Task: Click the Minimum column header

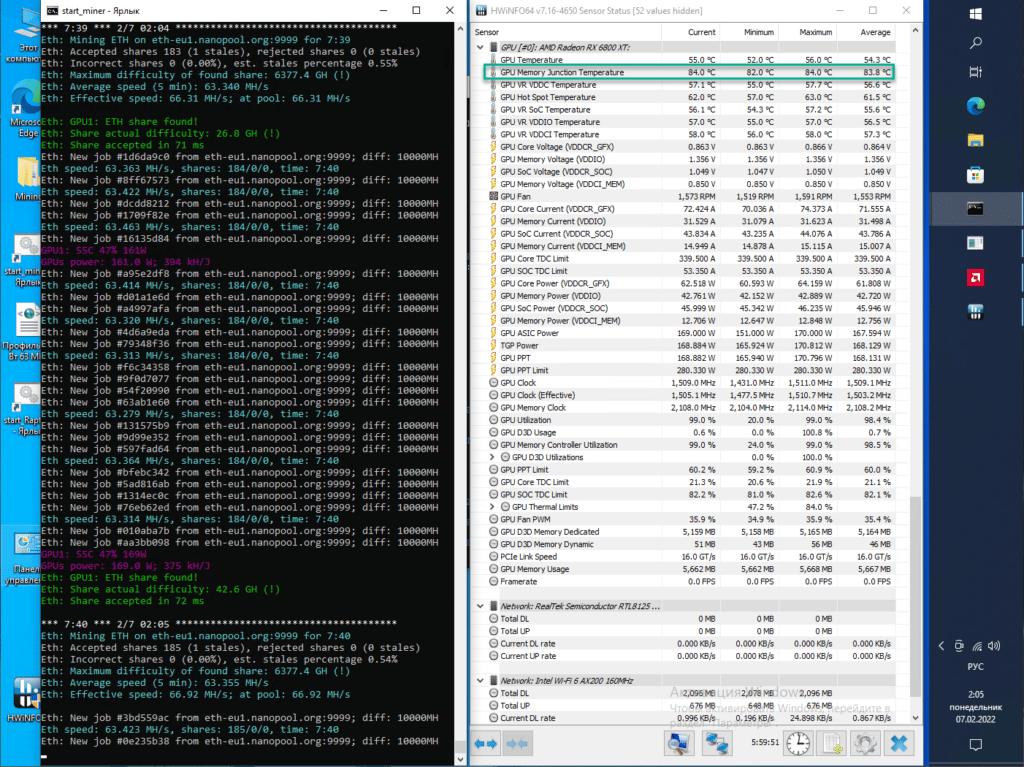Action: (749, 32)
